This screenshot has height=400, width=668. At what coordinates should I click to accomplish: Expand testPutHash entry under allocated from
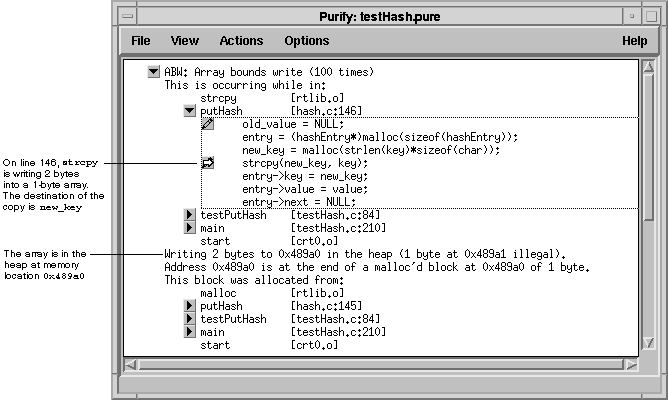(190, 319)
